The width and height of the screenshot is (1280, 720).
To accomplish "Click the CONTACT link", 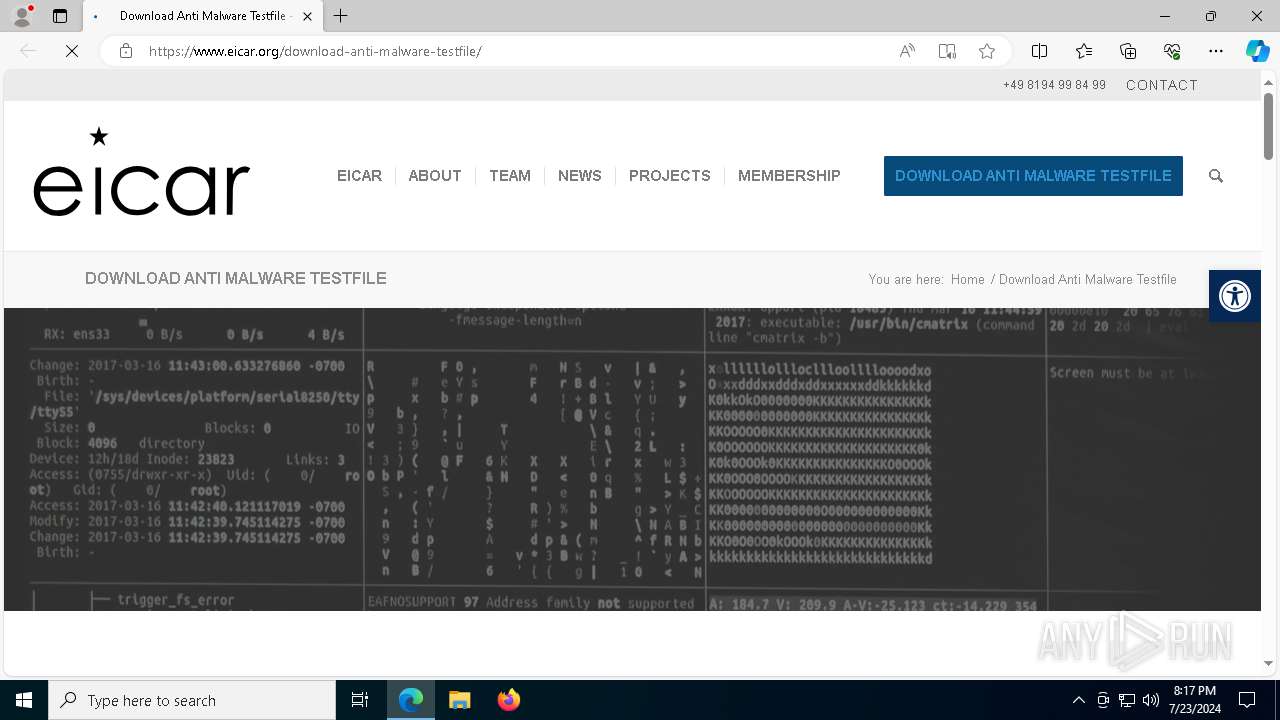I will (x=1162, y=85).
